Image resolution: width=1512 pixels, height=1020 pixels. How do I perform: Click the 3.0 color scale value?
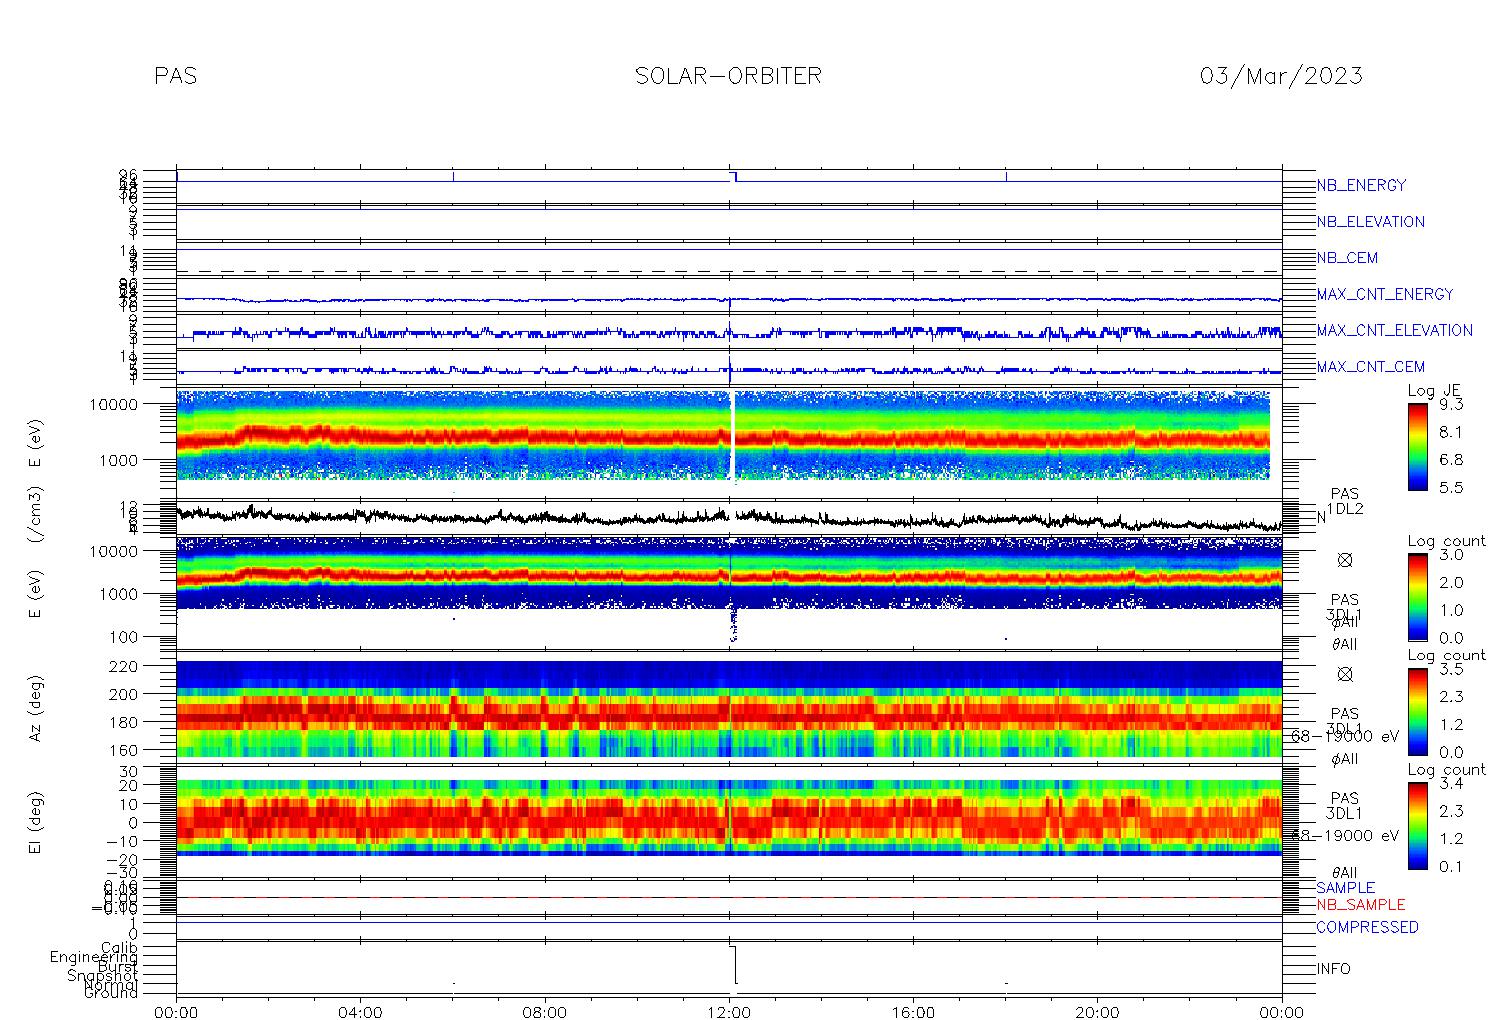point(1451,554)
